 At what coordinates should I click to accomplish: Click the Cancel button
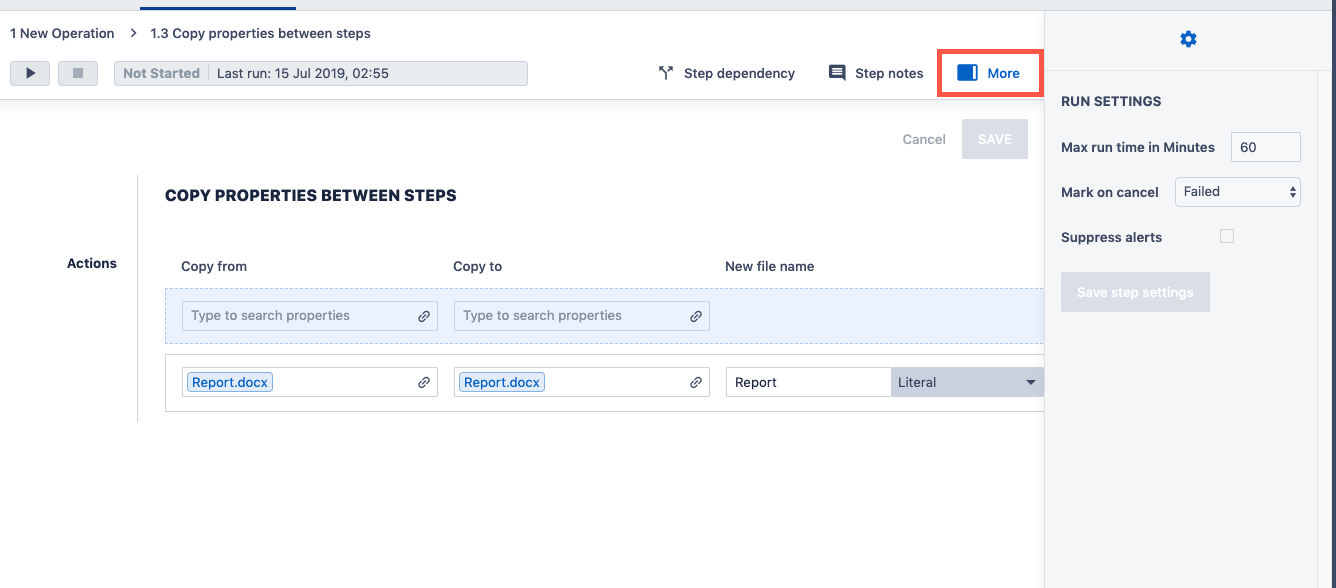[x=923, y=139]
